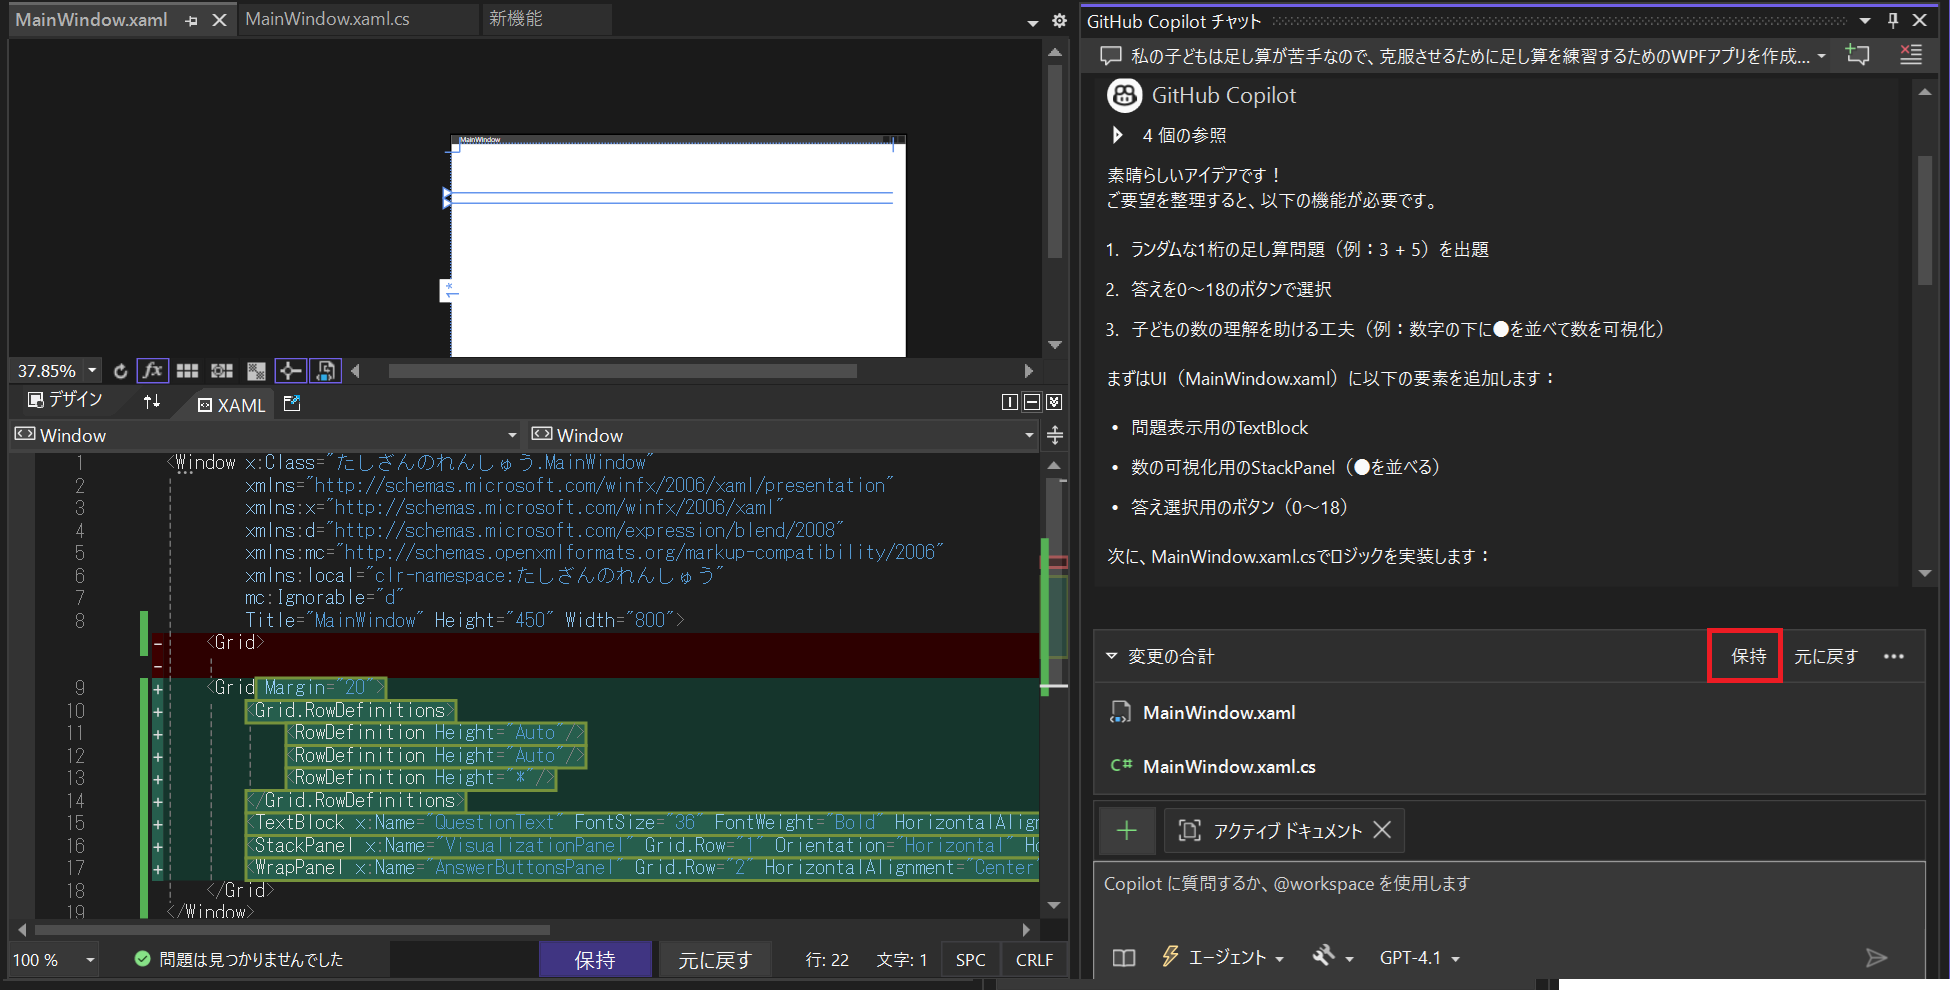Open the editor tab settings gear icon
This screenshot has height=990, width=1950.
(x=1059, y=20)
